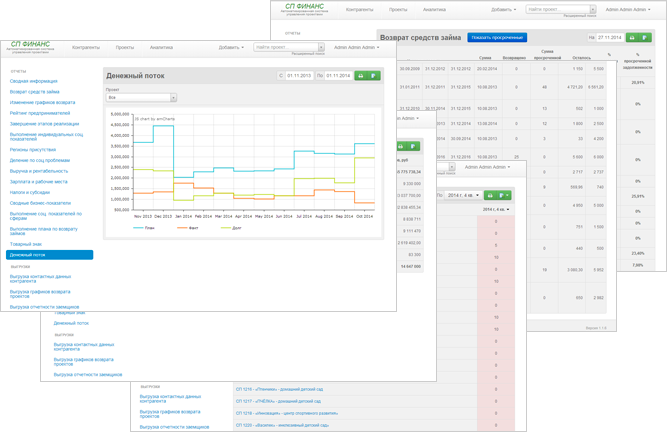Open Завершение этапов реализации in the front sidebar

[44, 124]
